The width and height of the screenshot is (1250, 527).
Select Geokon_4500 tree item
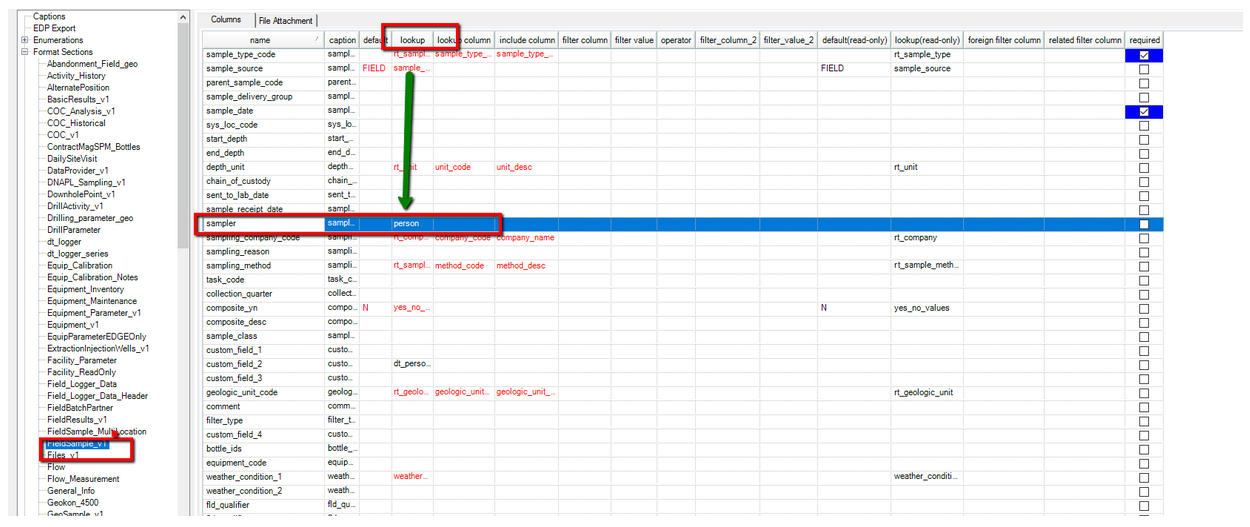tap(74, 503)
